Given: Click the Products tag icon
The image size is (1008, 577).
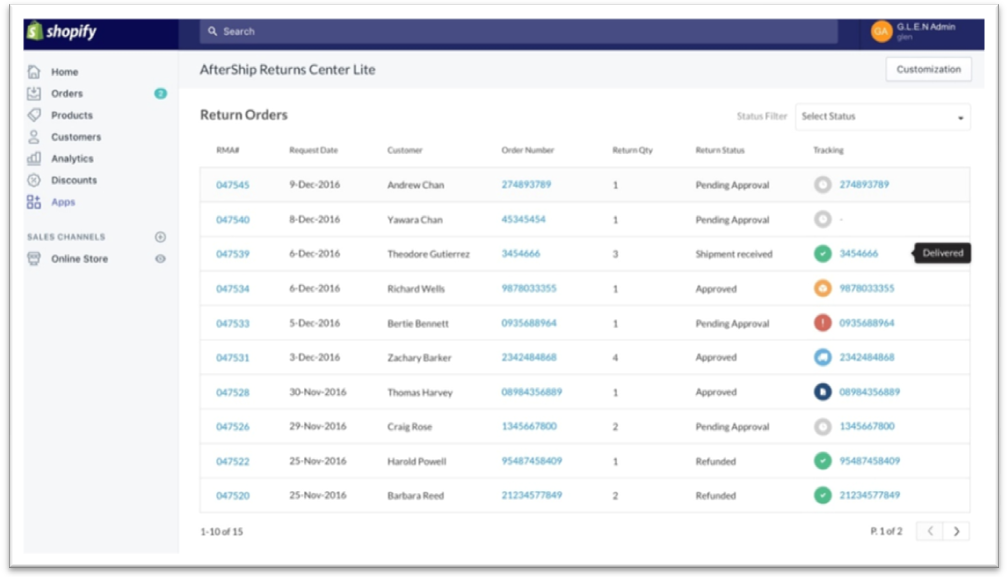Looking at the screenshot, I should 34,115.
